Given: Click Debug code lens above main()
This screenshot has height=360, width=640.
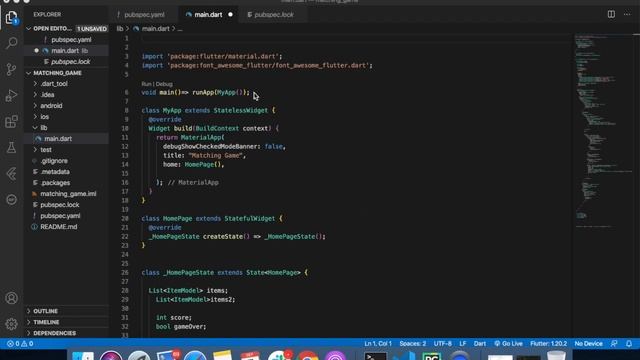Looking at the screenshot, I should [x=164, y=84].
